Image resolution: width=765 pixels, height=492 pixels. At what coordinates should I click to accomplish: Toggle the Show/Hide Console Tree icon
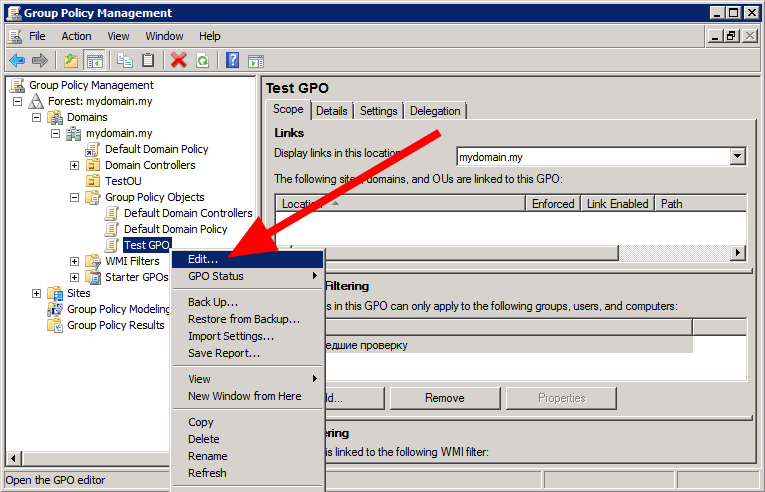point(95,60)
